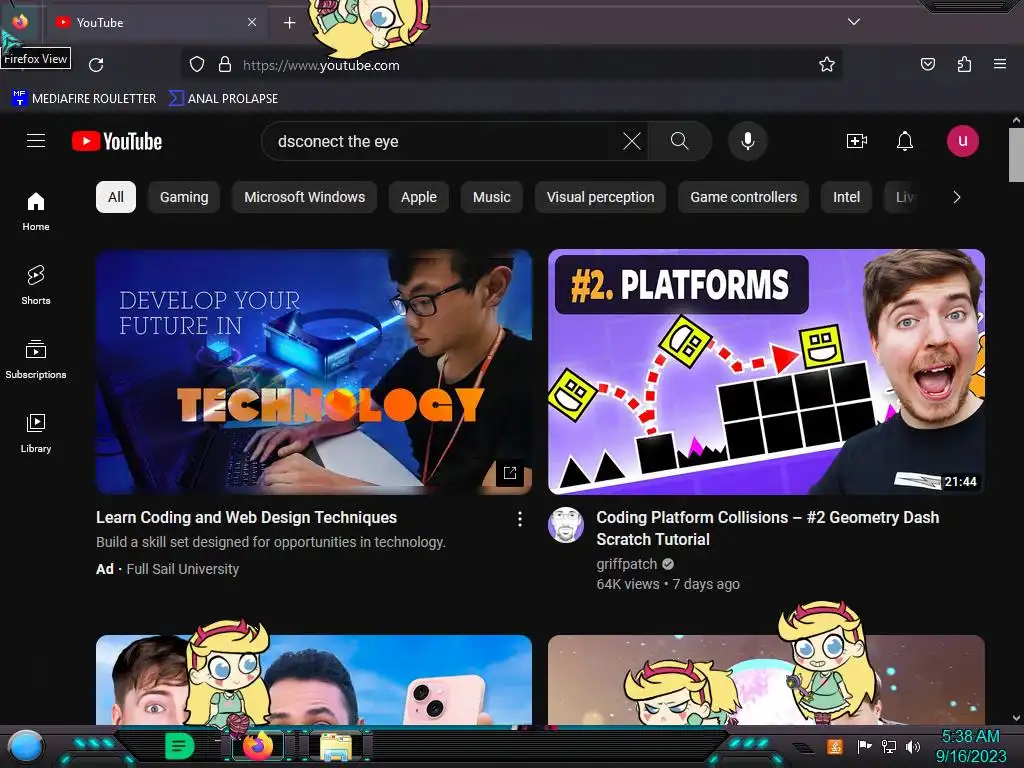Open File Explorer taskbar icon
1024x768 pixels.
(336, 747)
